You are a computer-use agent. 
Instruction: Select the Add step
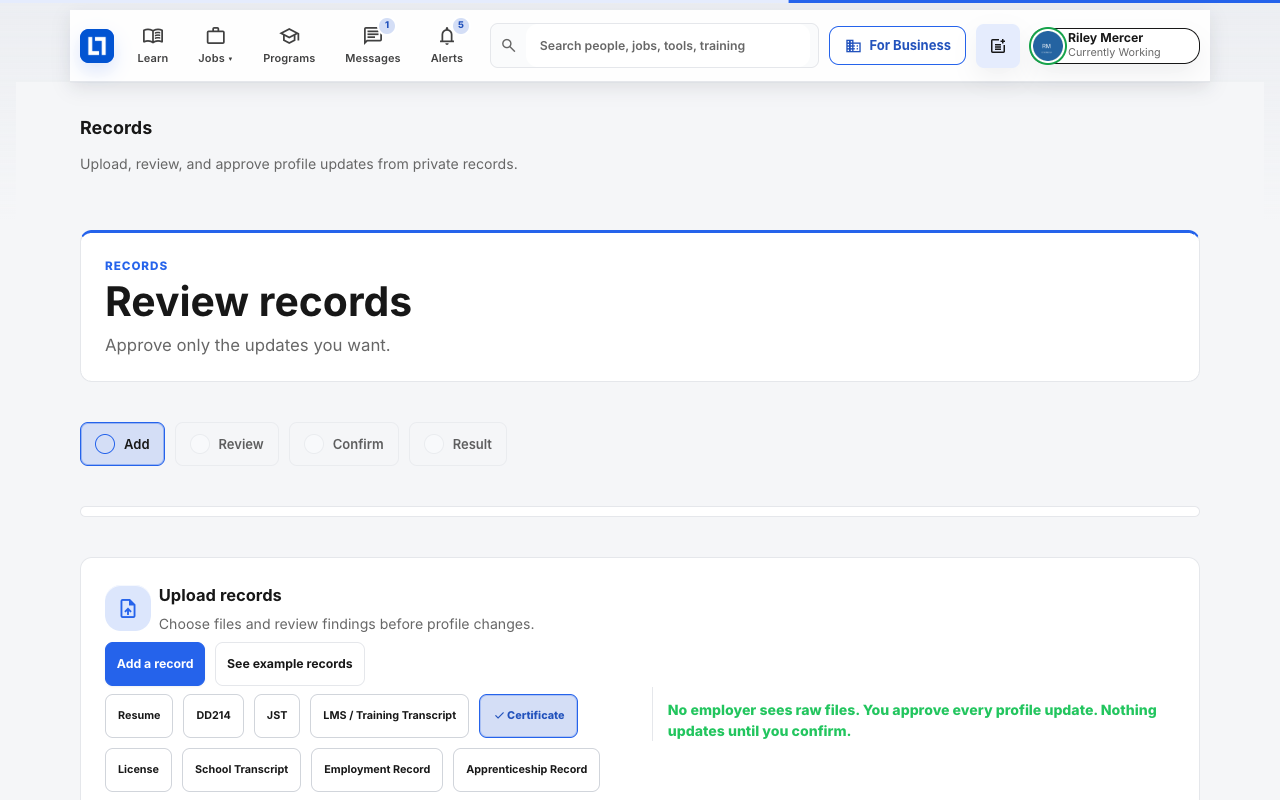coord(122,444)
